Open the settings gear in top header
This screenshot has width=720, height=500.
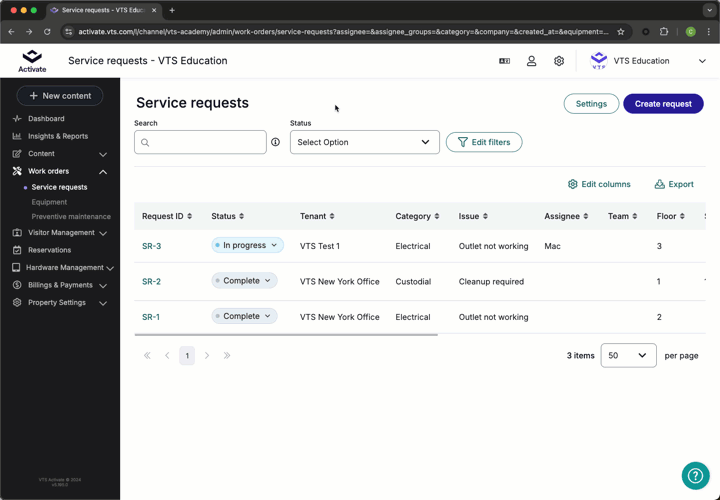coord(559,61)
